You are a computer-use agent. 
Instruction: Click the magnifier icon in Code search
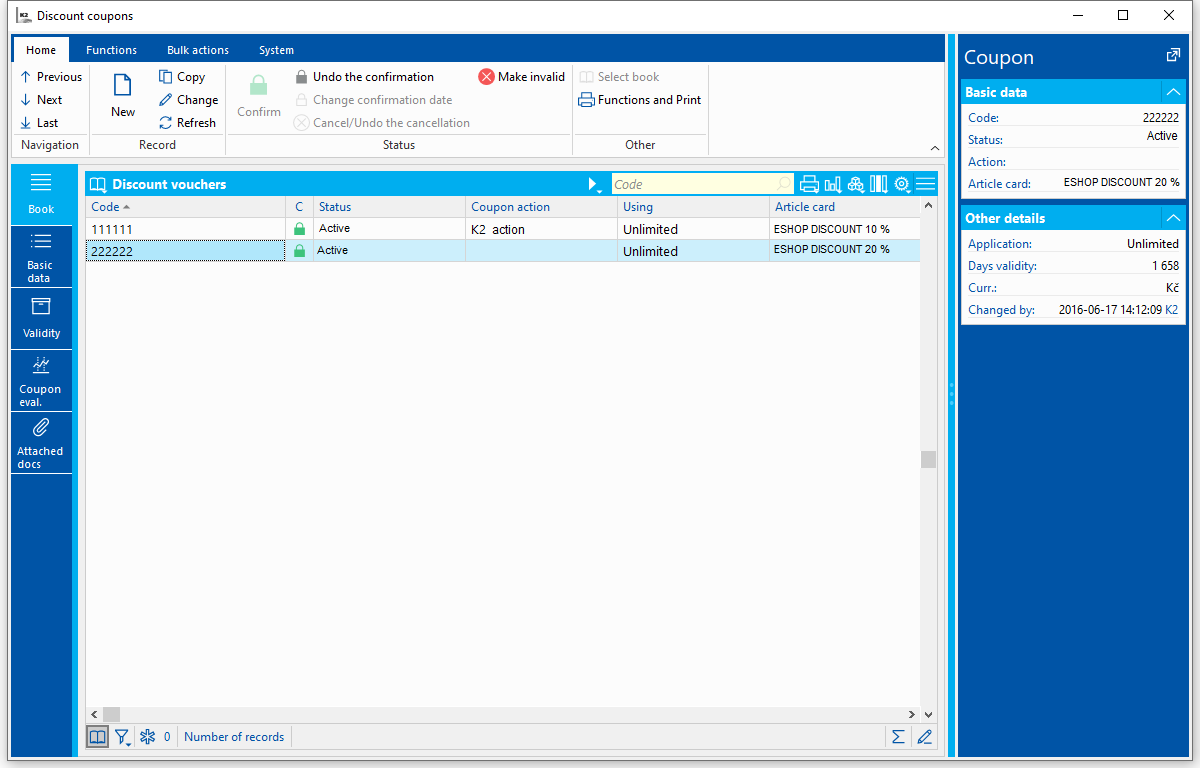click(783, 184)
